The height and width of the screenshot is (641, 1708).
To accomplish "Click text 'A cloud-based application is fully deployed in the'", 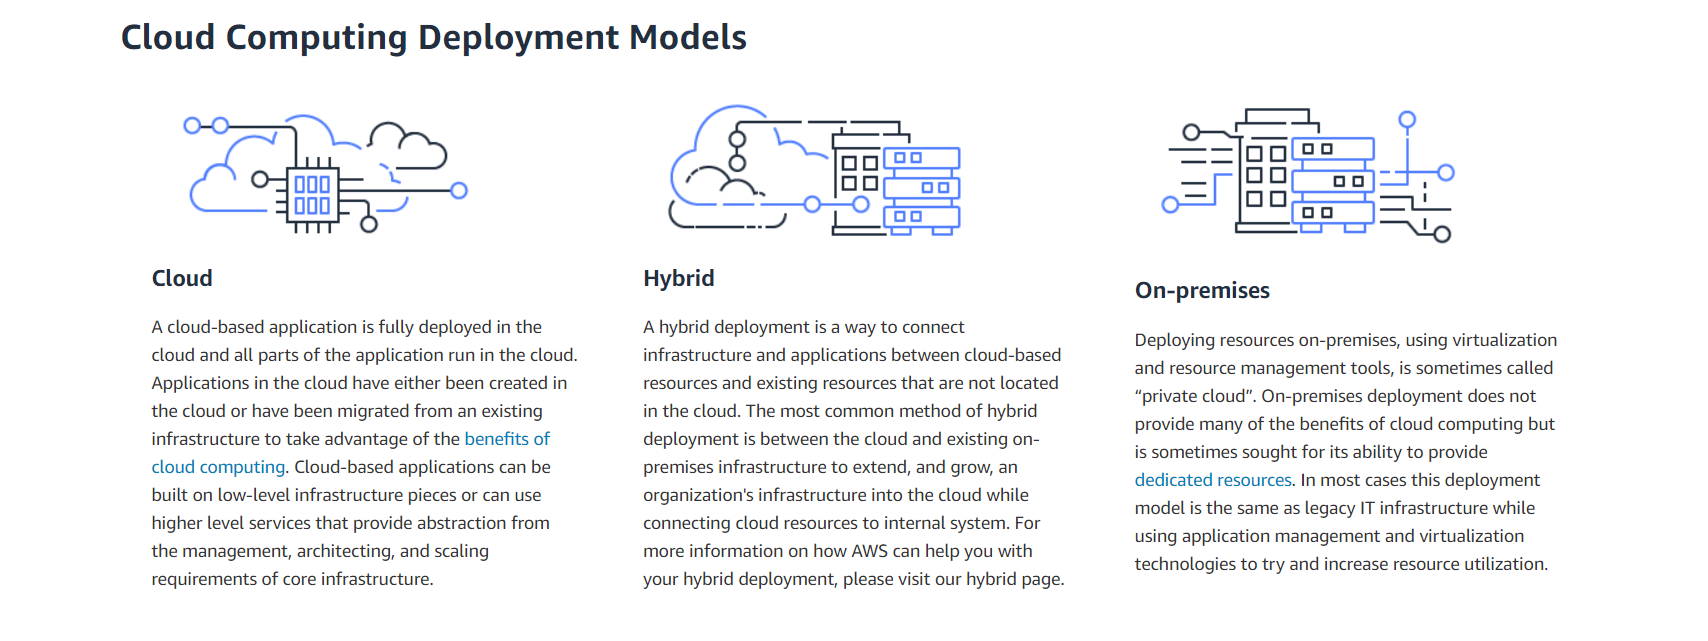I will click(x=347, y=327).
